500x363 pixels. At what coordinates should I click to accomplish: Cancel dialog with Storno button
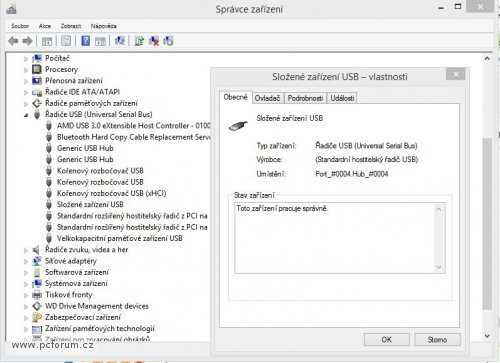coord(437,340)
